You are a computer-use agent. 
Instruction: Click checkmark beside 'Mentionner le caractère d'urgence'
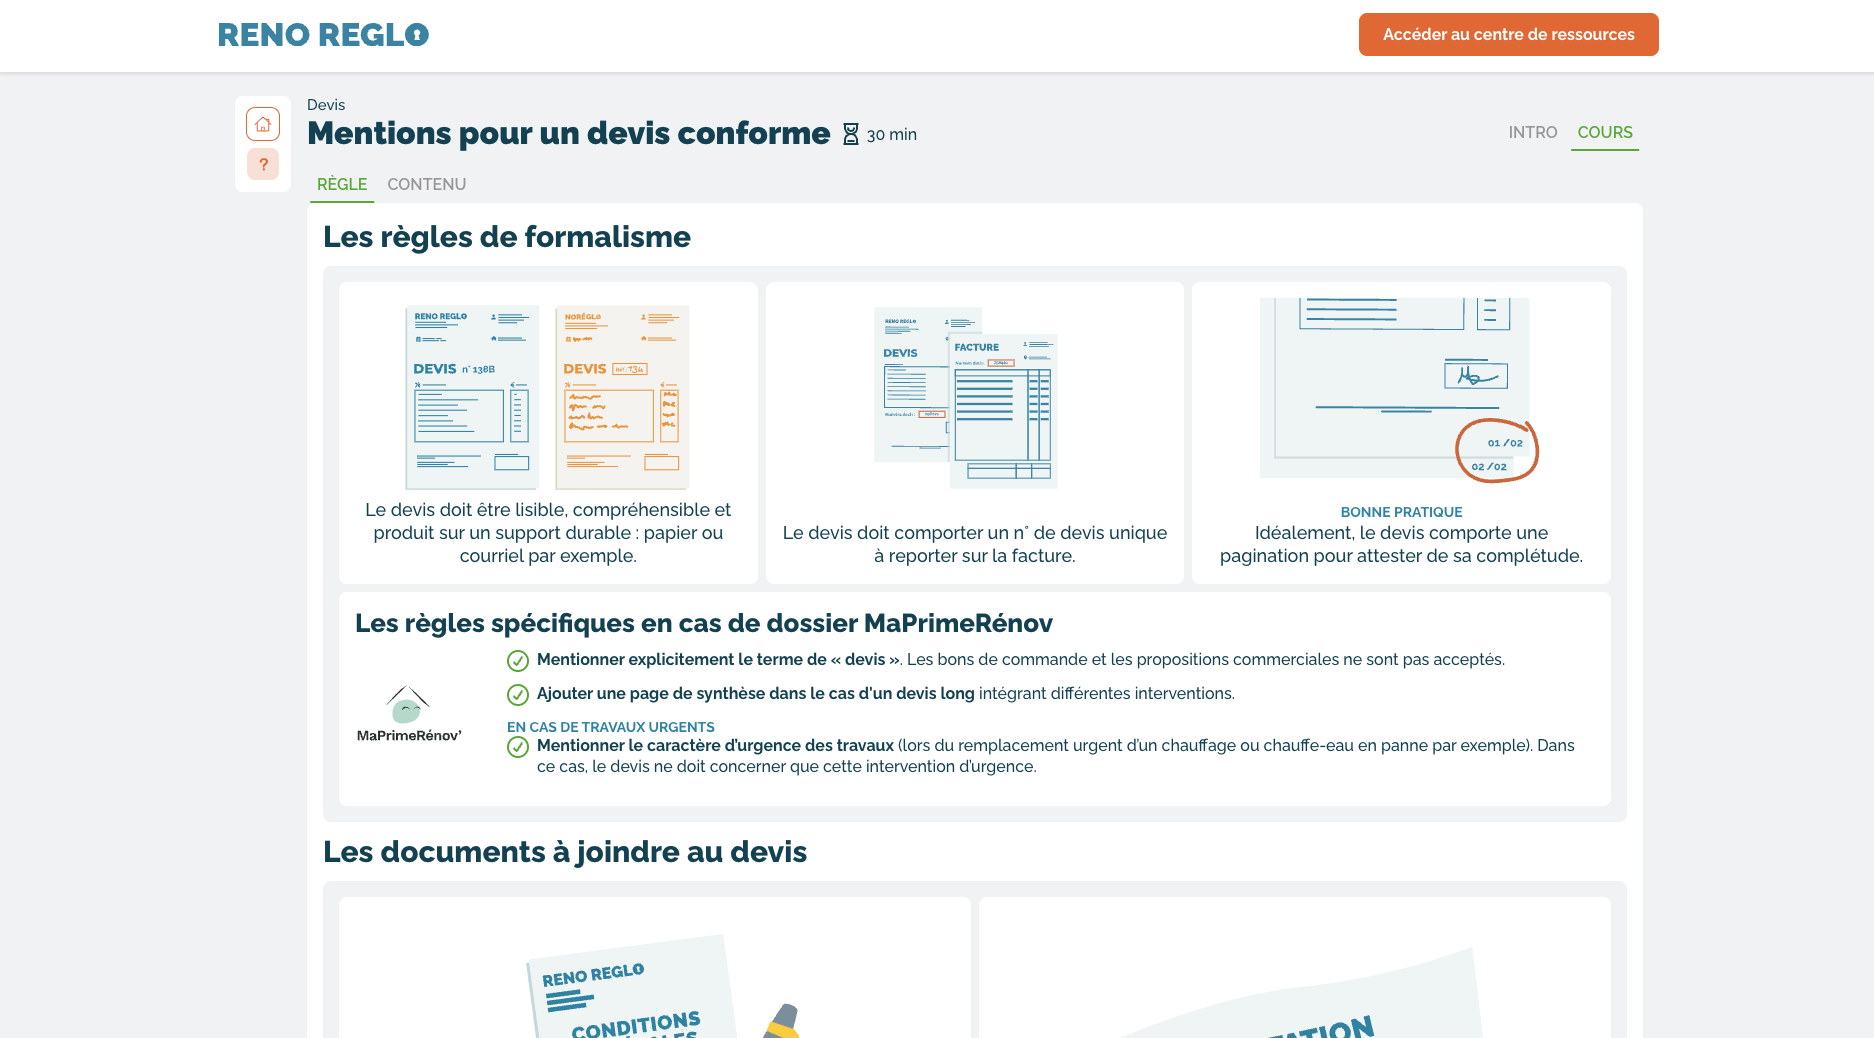[x=518, y=747]
